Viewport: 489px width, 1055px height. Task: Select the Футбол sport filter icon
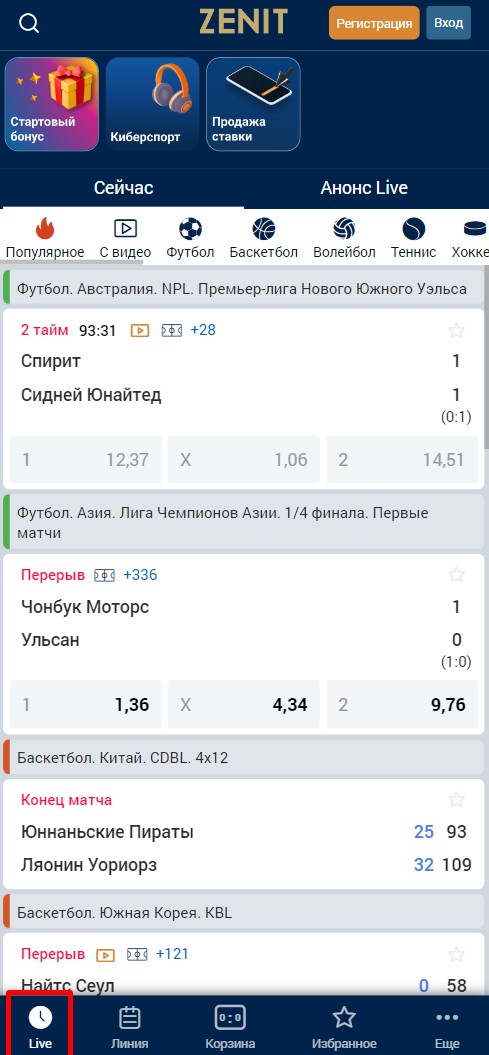[x=190, y=229]
